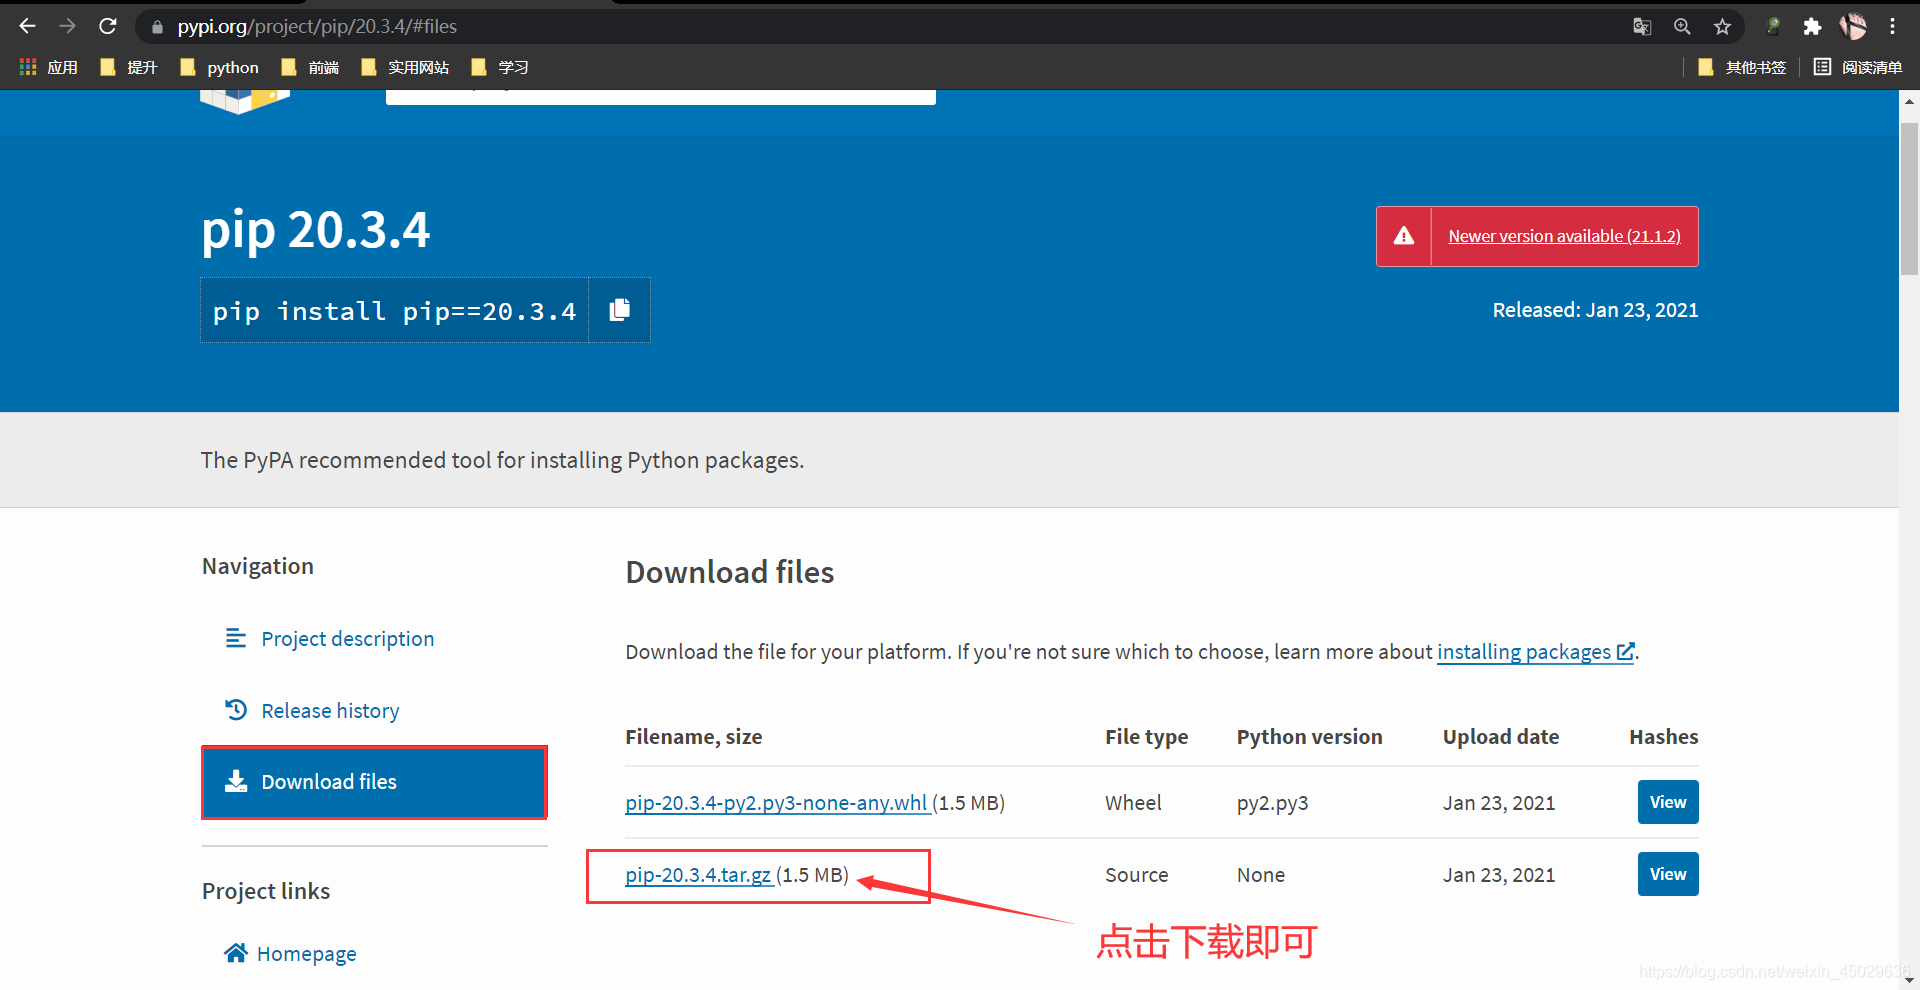Click 'pip install pip==20.3.4' command text
Image resolution: width=1920 pixels, height=990 pixels.
pos(394,311)
